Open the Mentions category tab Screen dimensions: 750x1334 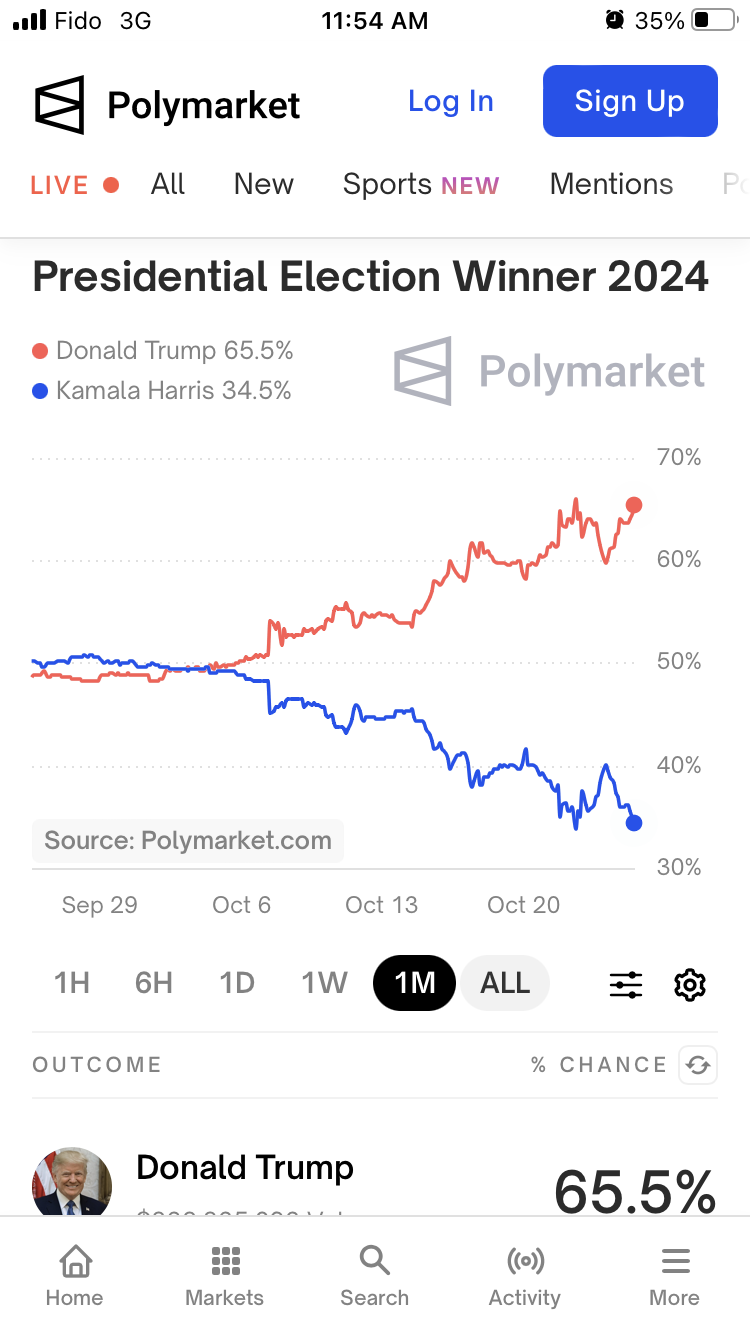611,185
